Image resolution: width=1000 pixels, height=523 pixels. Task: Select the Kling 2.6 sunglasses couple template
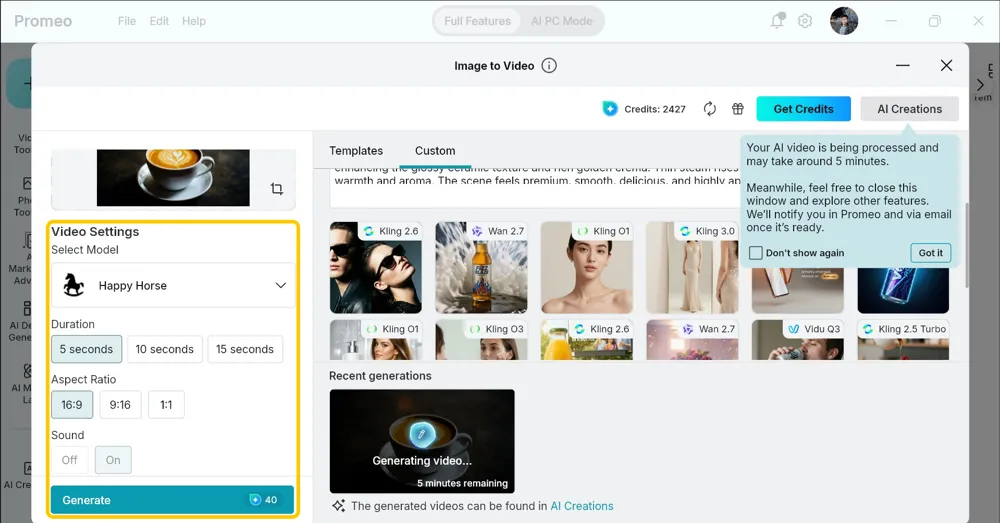click(376, 267)
